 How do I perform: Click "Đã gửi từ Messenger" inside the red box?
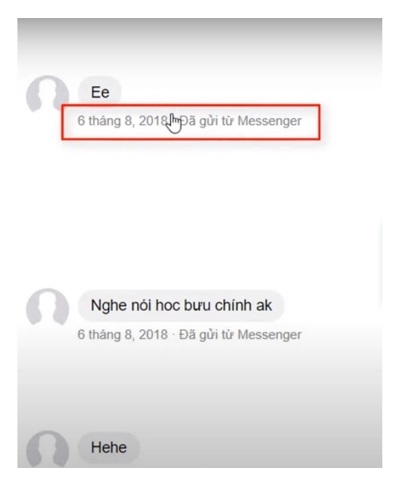click(240, 121)
